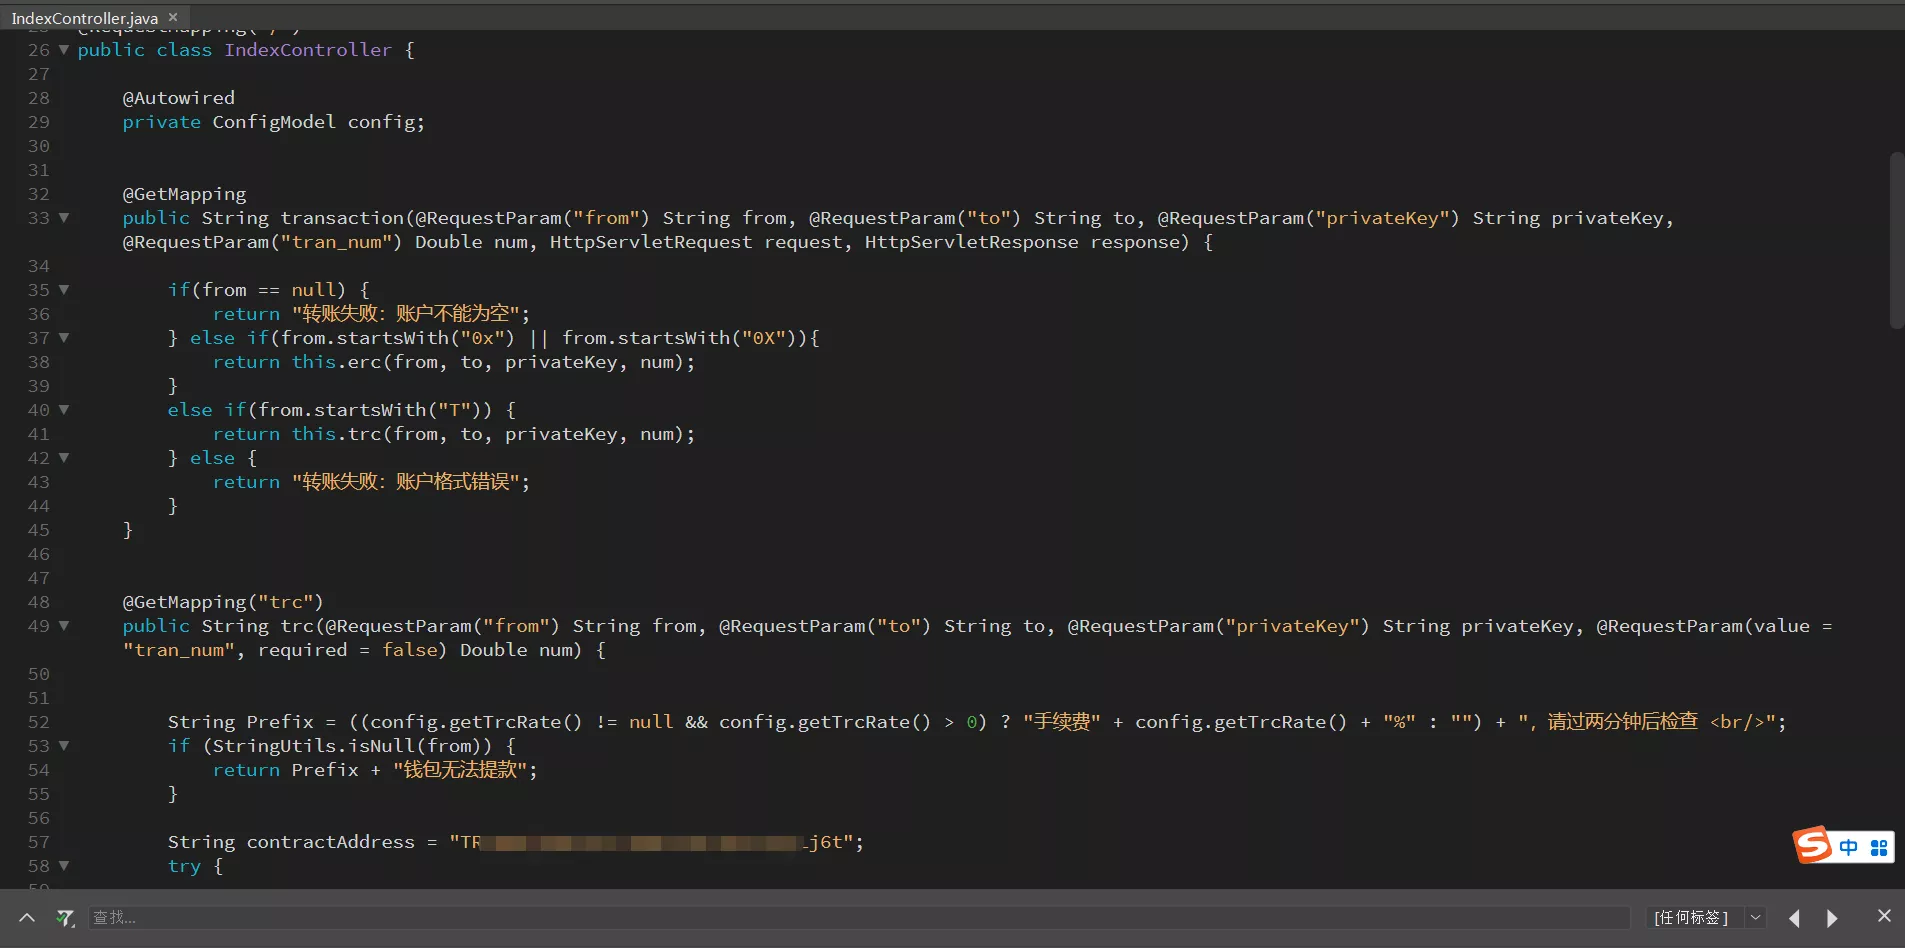Close the find bar with its X icon
The height and width of the screenshot is (948, 1905).
[1885, 915]
